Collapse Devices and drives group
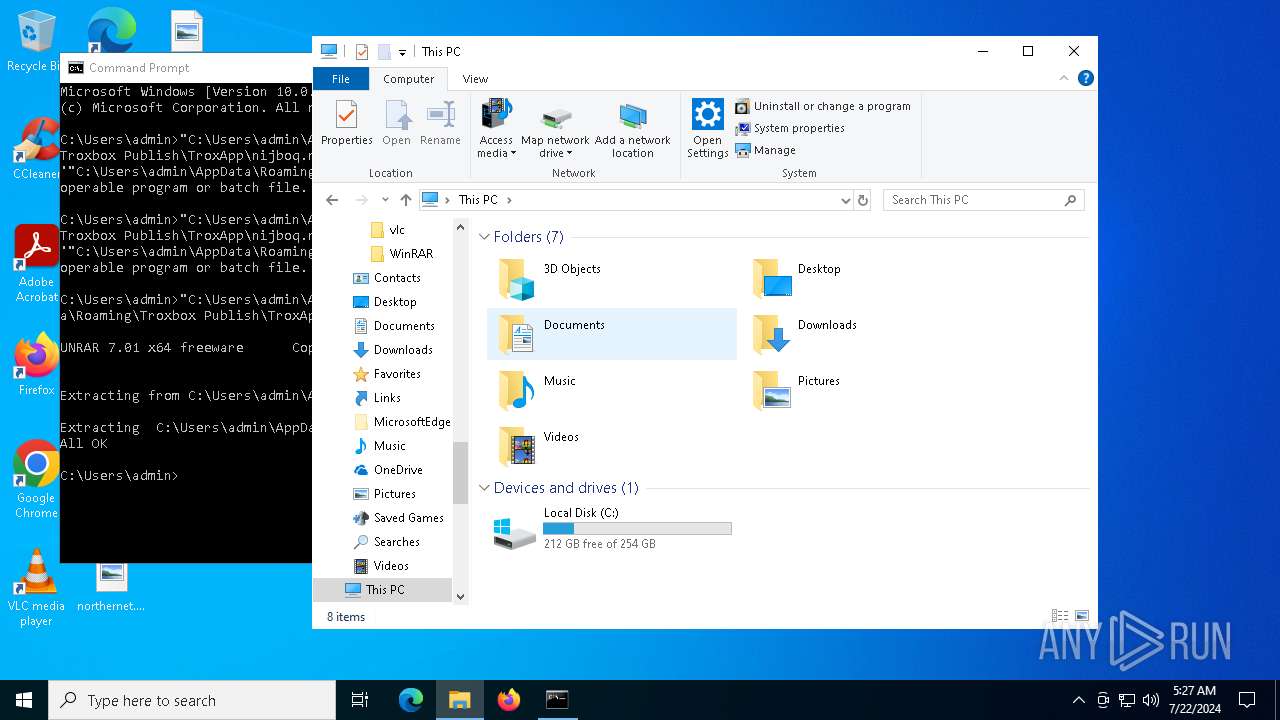 tap(484, 488)
